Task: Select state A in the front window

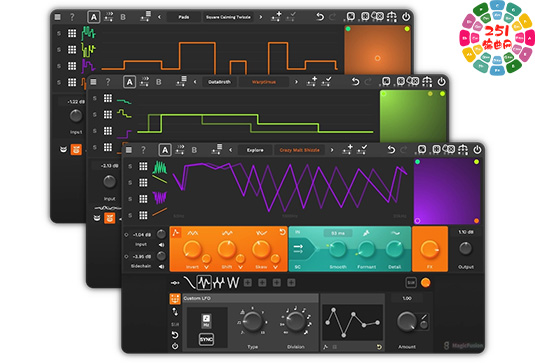Action: point(165,150)
